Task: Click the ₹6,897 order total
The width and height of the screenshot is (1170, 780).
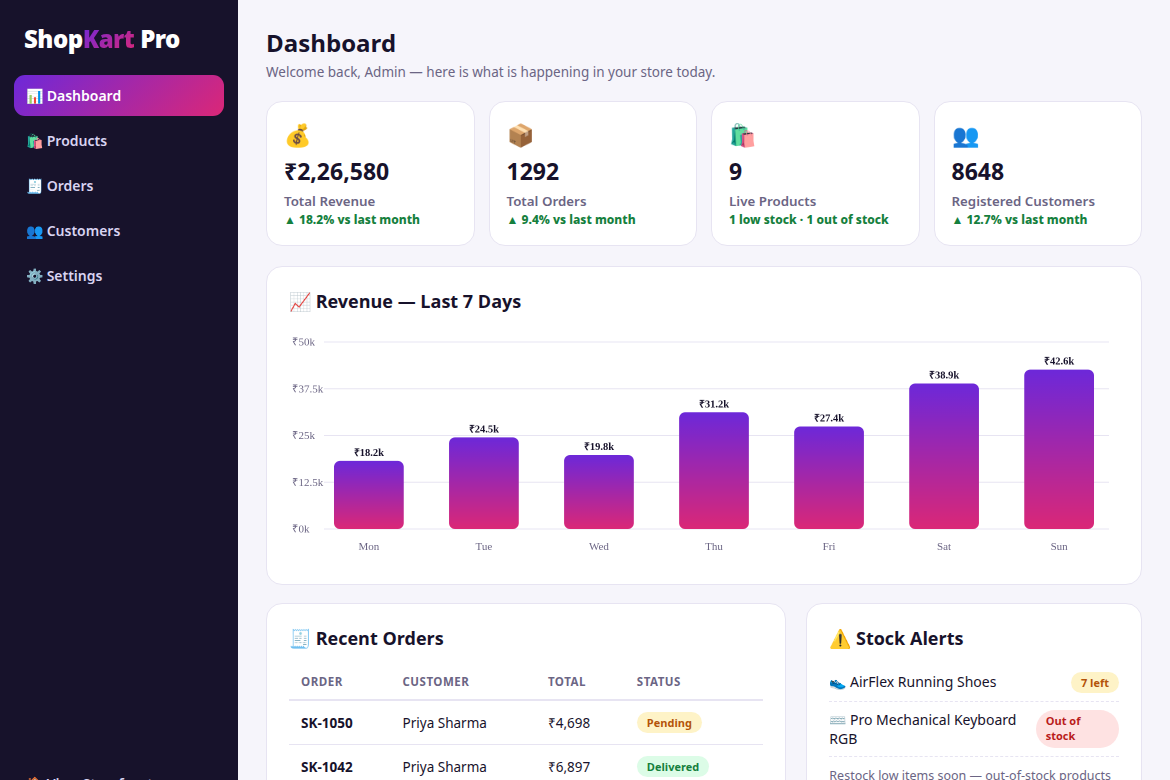Action: coord(569,767)
